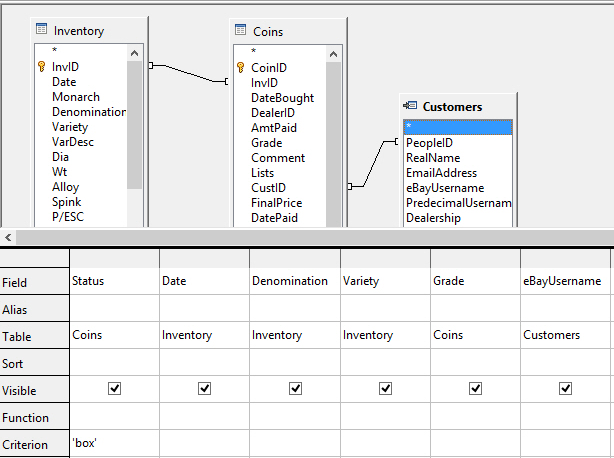
Task: Select the DealerID field in Coins table
Action: pyautogui.click(x=274, y=113)
